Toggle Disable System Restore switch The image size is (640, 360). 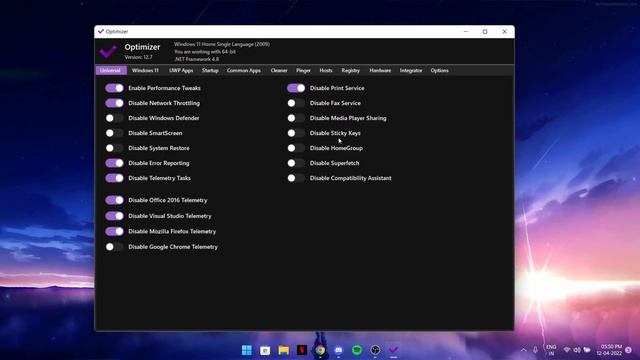(x=114, y=148)
